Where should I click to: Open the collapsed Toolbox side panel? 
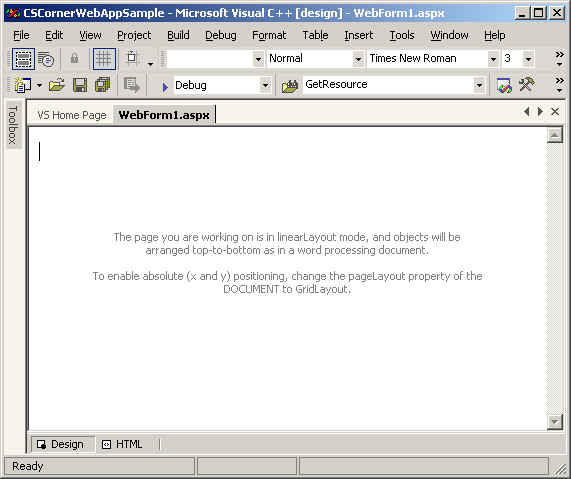point(13,125)
